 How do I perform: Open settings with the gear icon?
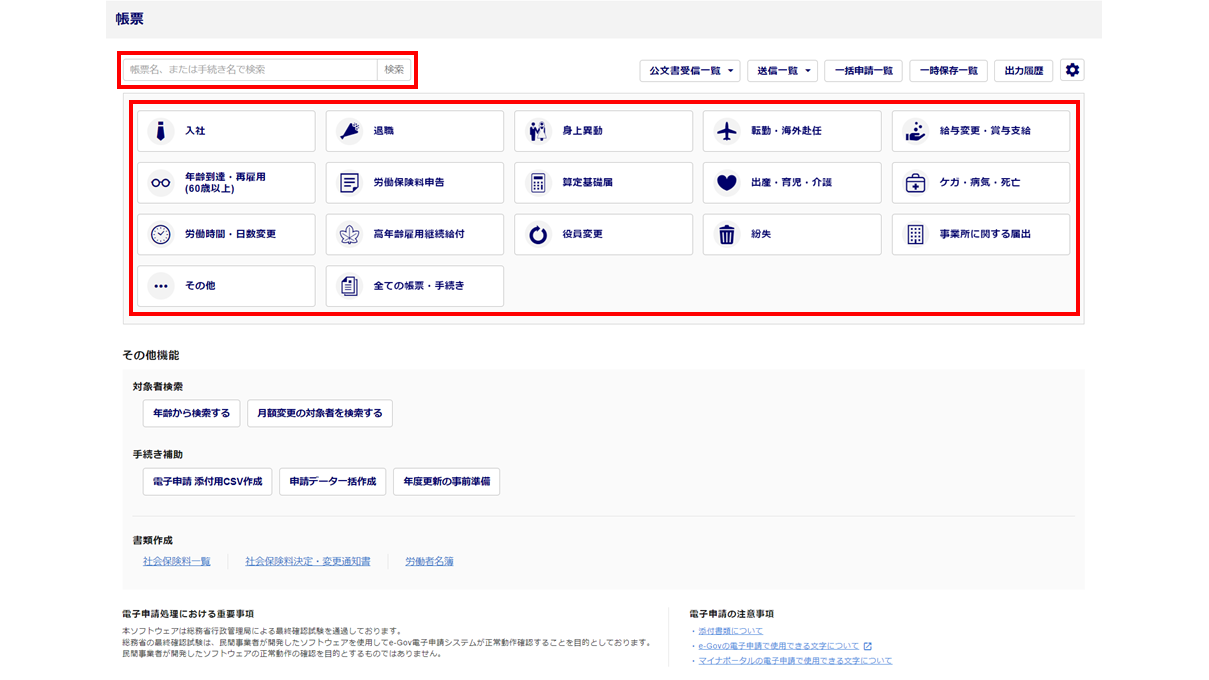pyautogui.click(x=1072, y=70)
